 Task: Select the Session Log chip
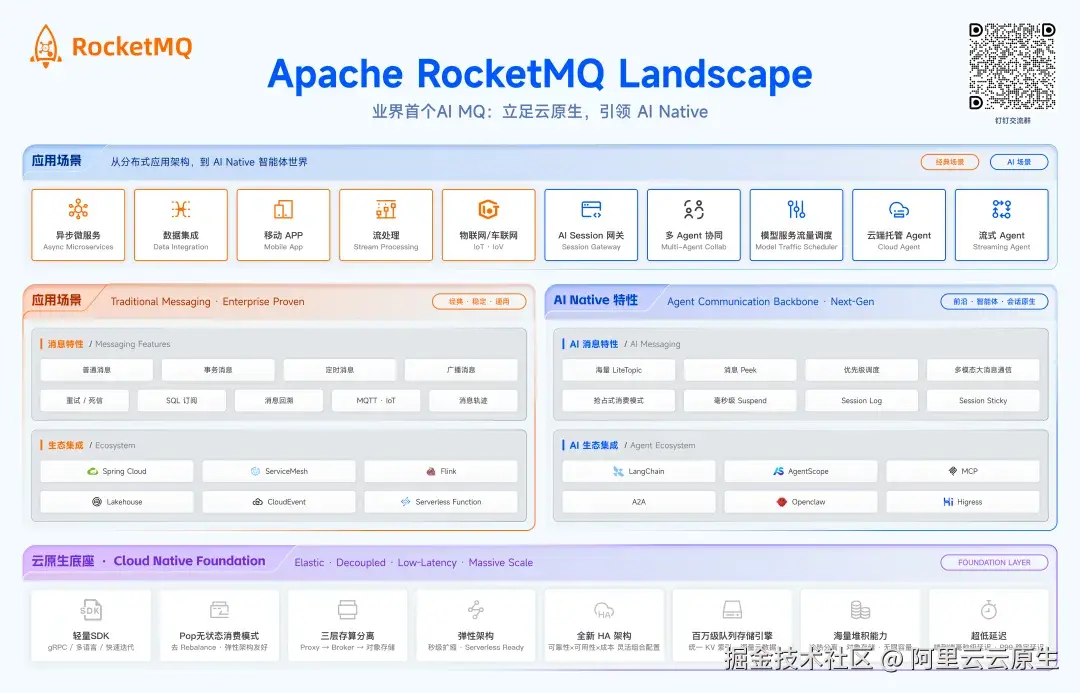pyautogui.click(x=862, y=400)
